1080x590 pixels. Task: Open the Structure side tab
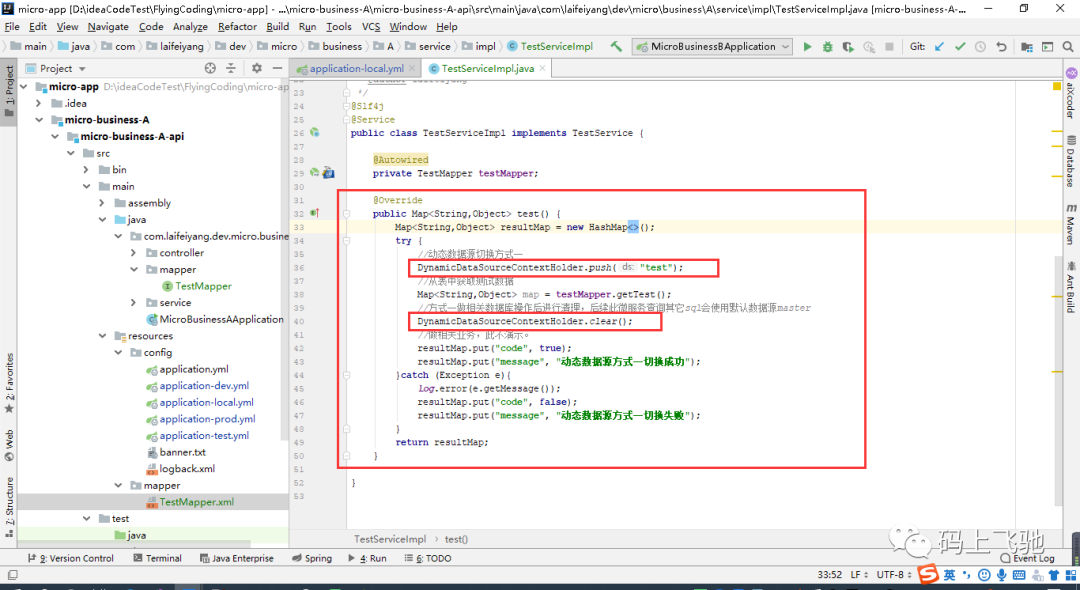click(x=9, y=505)
